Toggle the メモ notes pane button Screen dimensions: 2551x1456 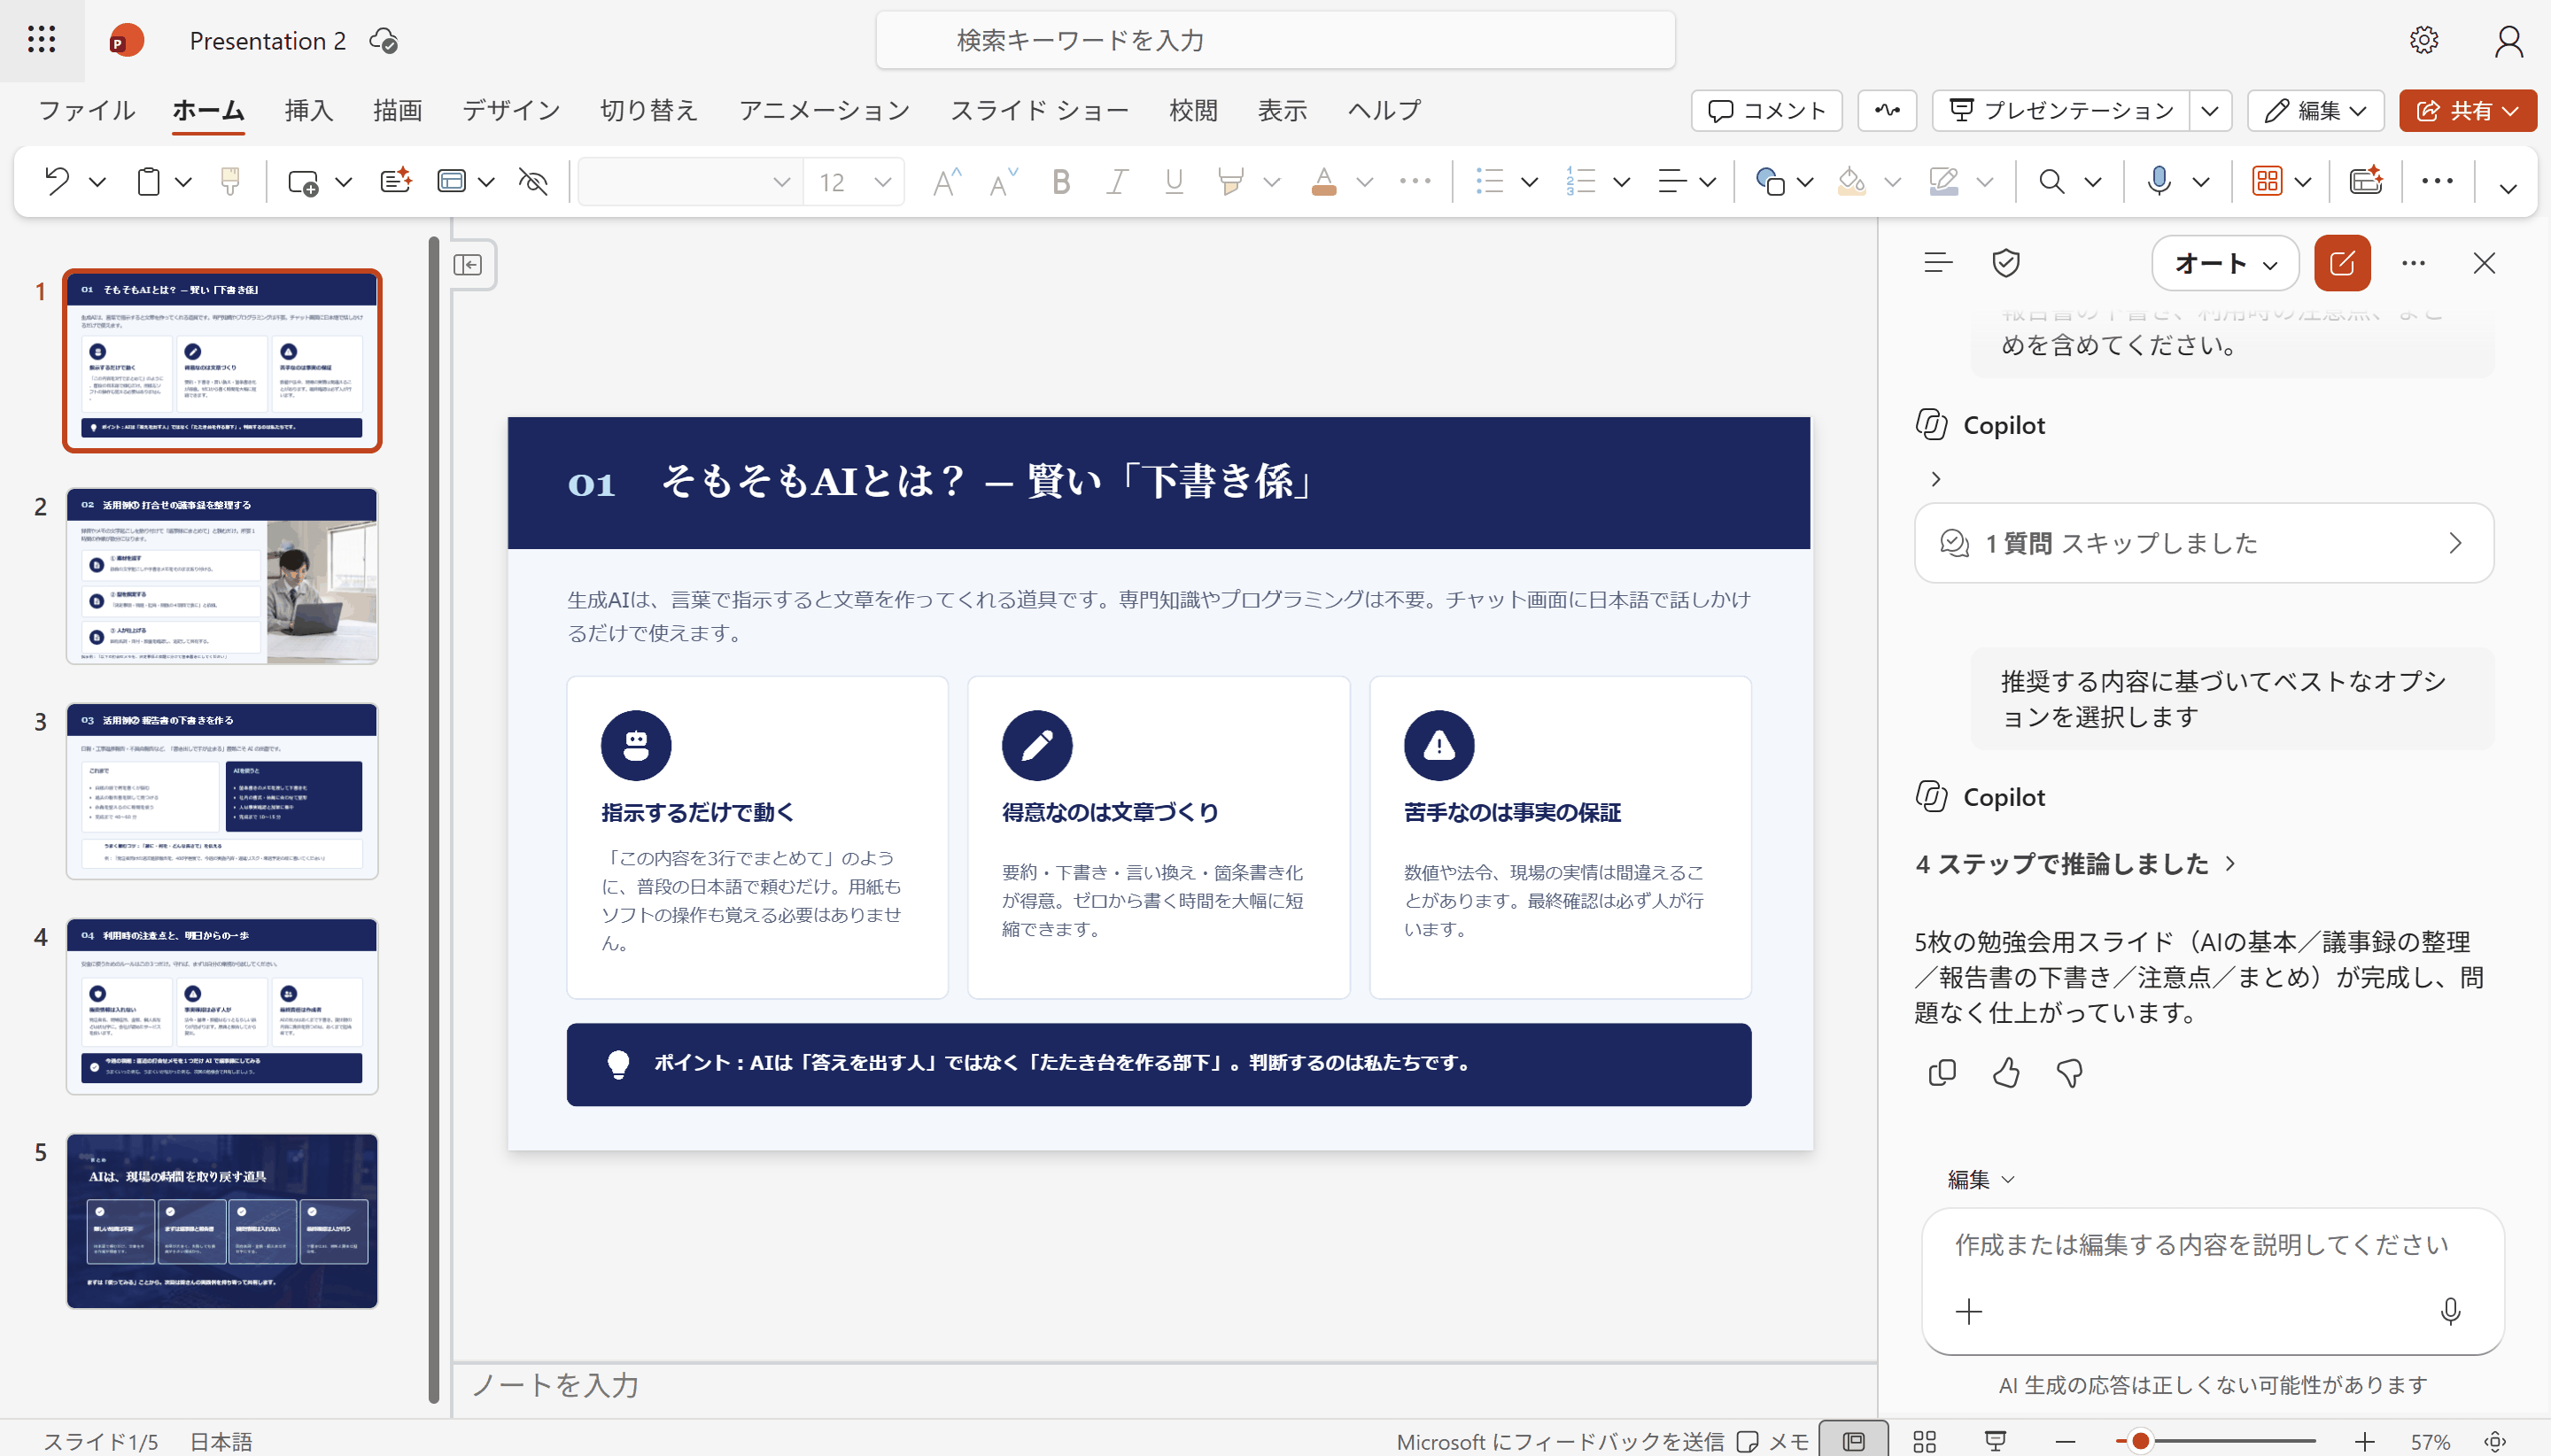point(1773,1441)
